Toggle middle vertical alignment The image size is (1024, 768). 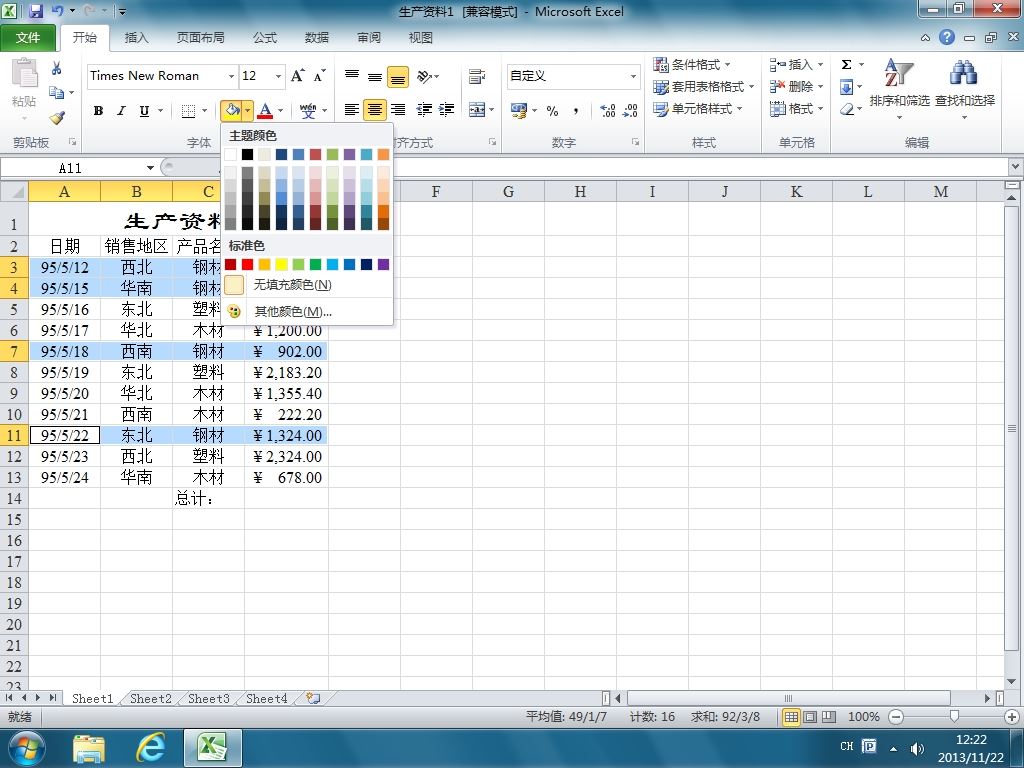[x=375, y=76]
